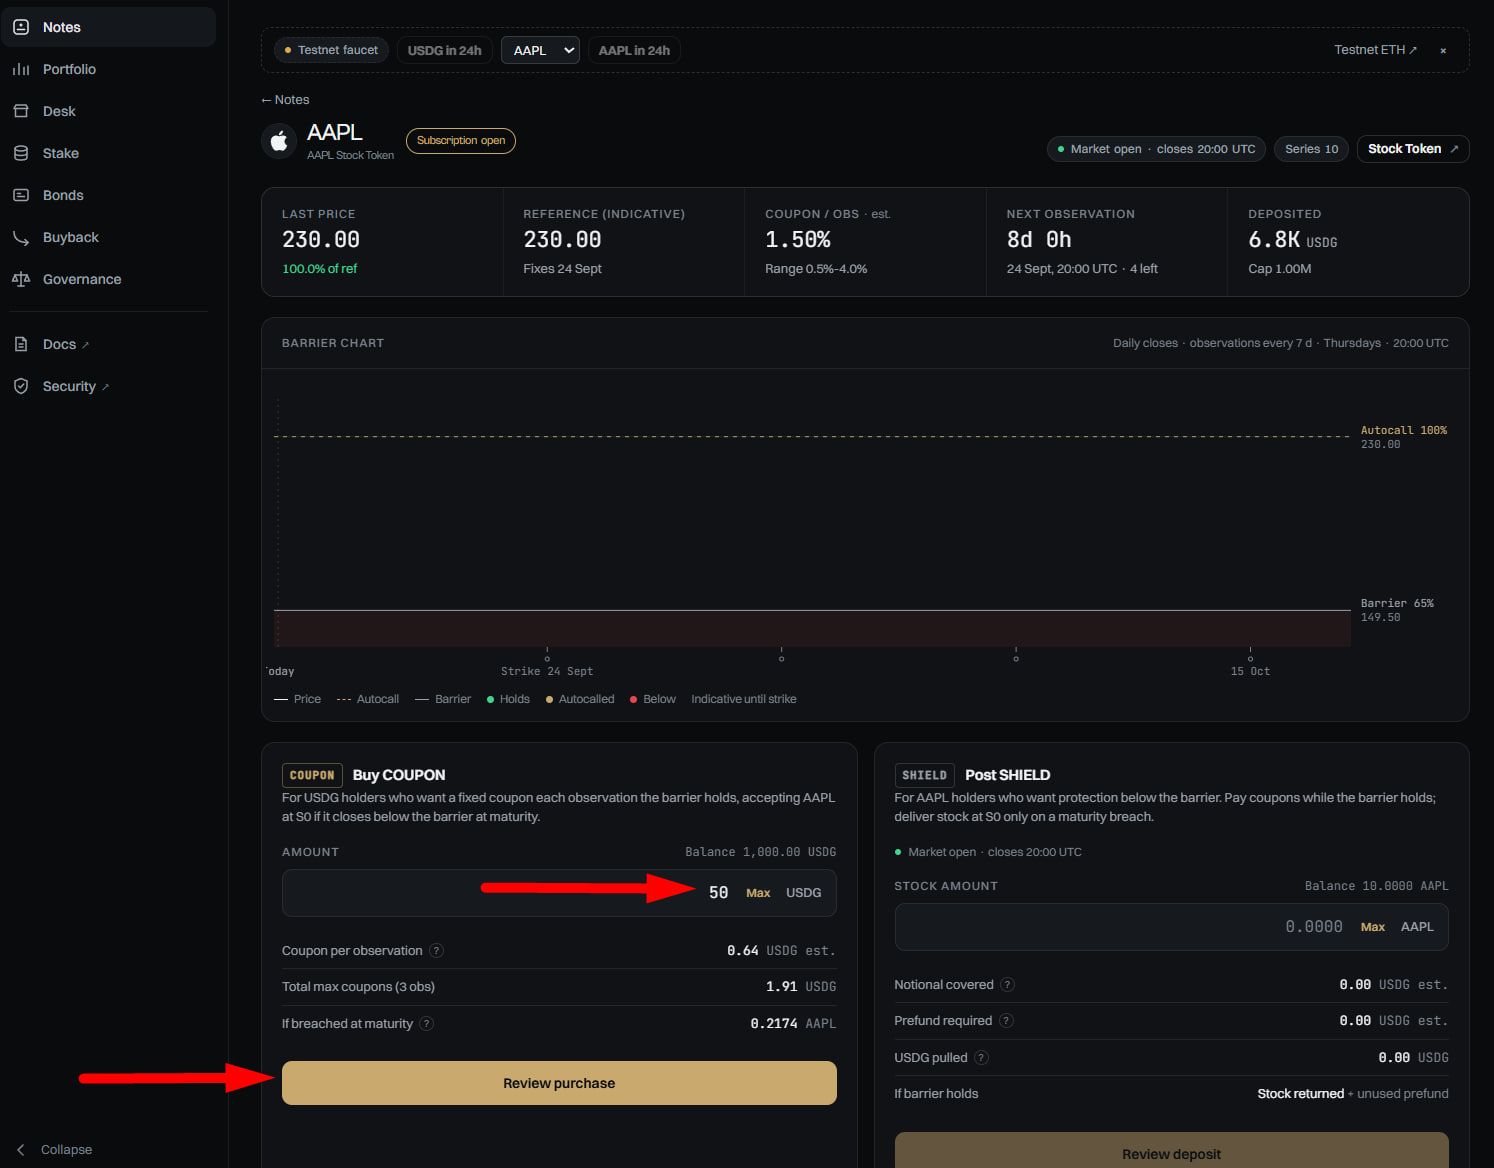Click the Testnet faucet button
Viewport: 1494px width, 1168px height.
331,50
